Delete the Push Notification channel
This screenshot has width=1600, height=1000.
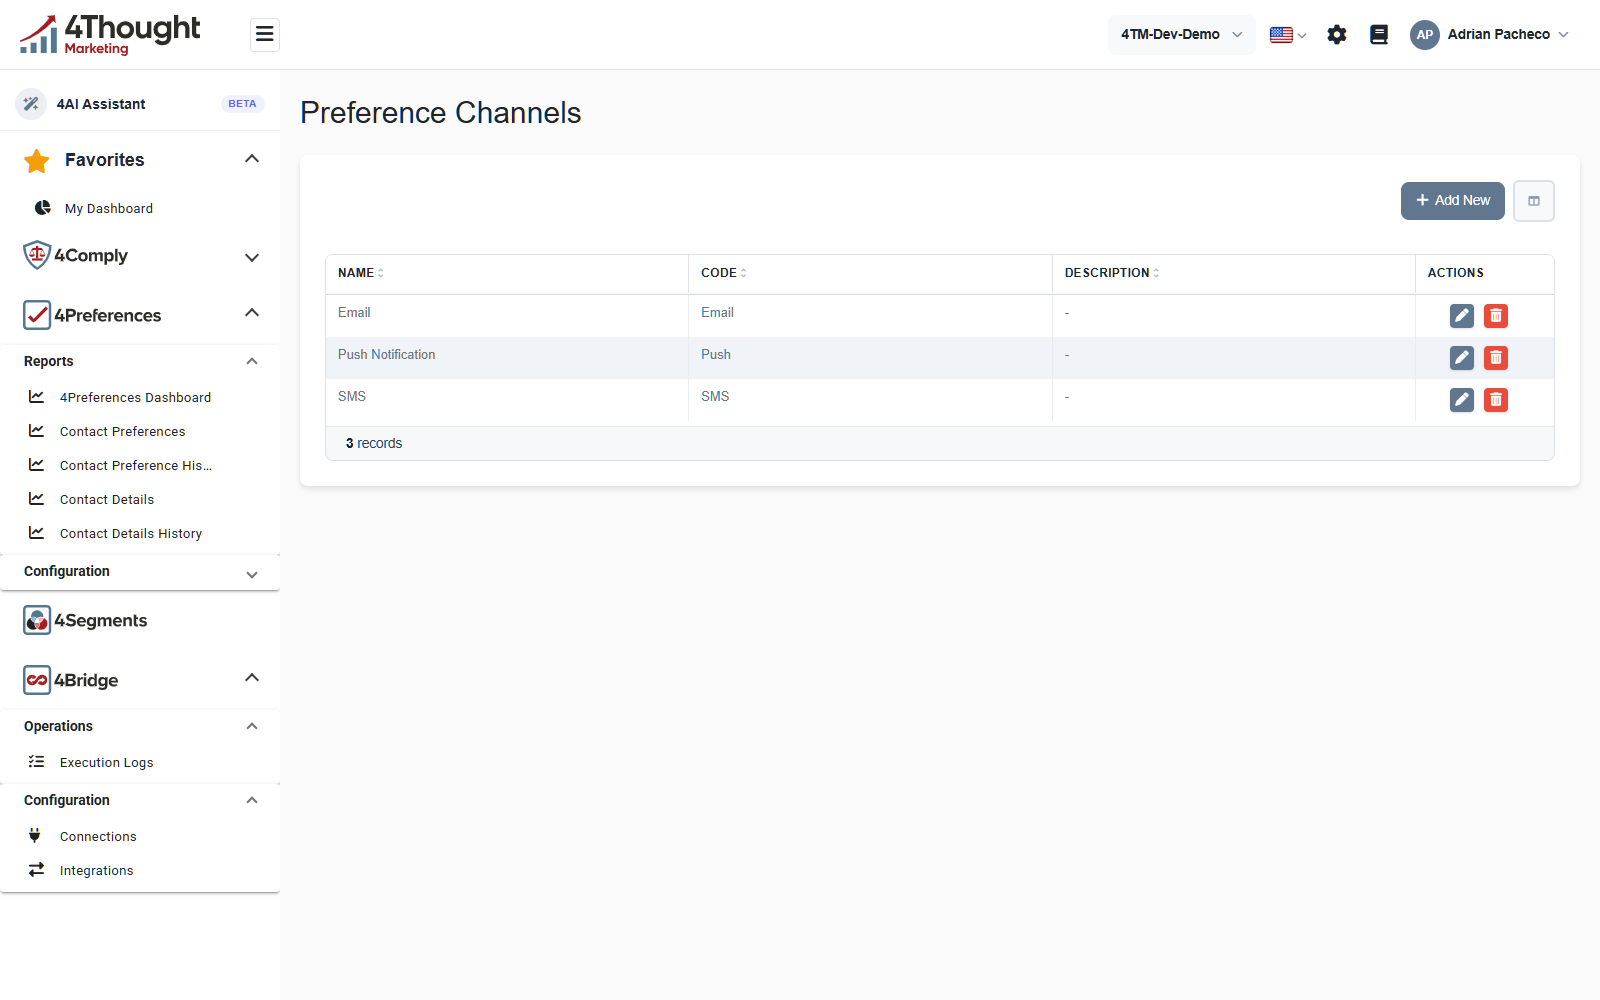(1496, 358)
